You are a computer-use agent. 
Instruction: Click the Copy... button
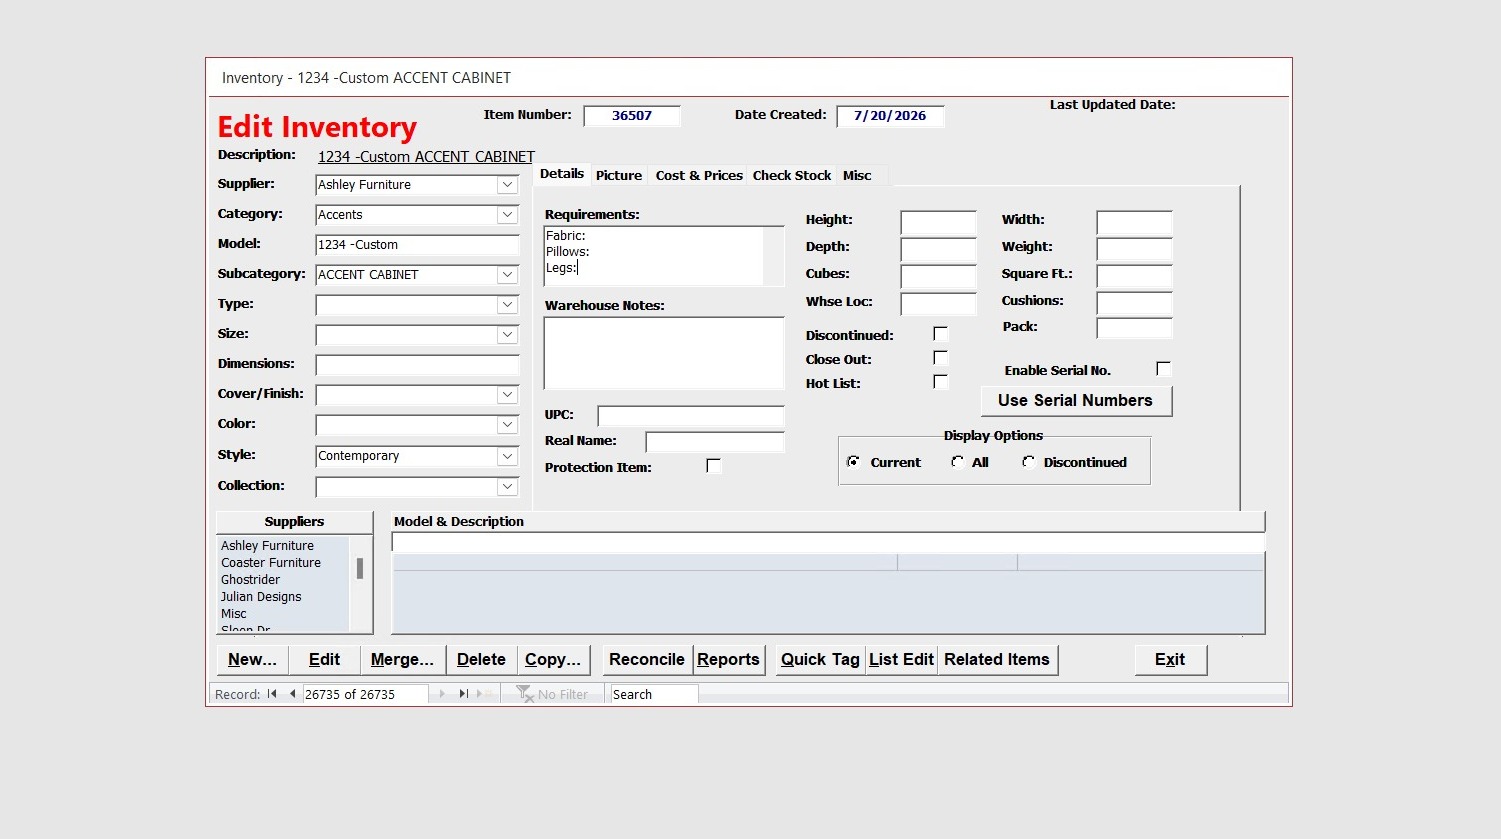(553, 660)
